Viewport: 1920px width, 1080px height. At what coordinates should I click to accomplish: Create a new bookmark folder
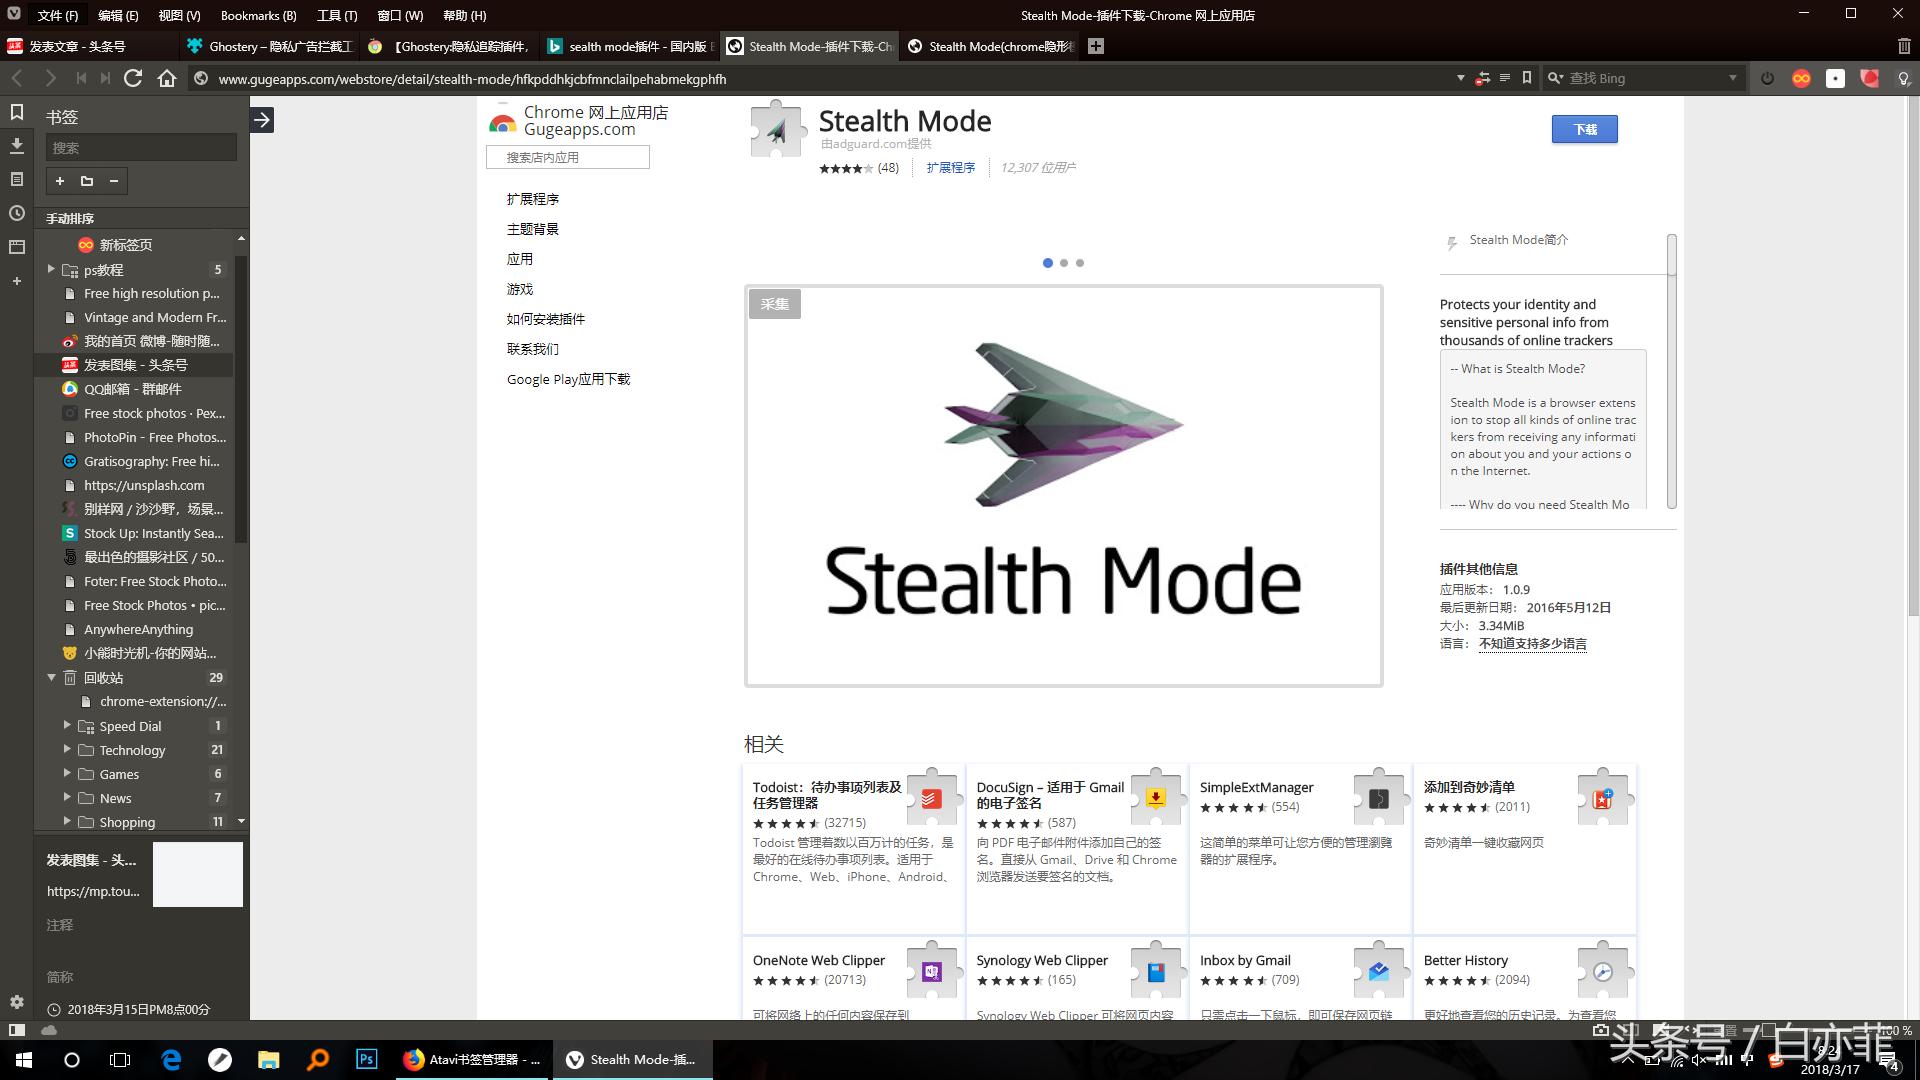(87, 181)
